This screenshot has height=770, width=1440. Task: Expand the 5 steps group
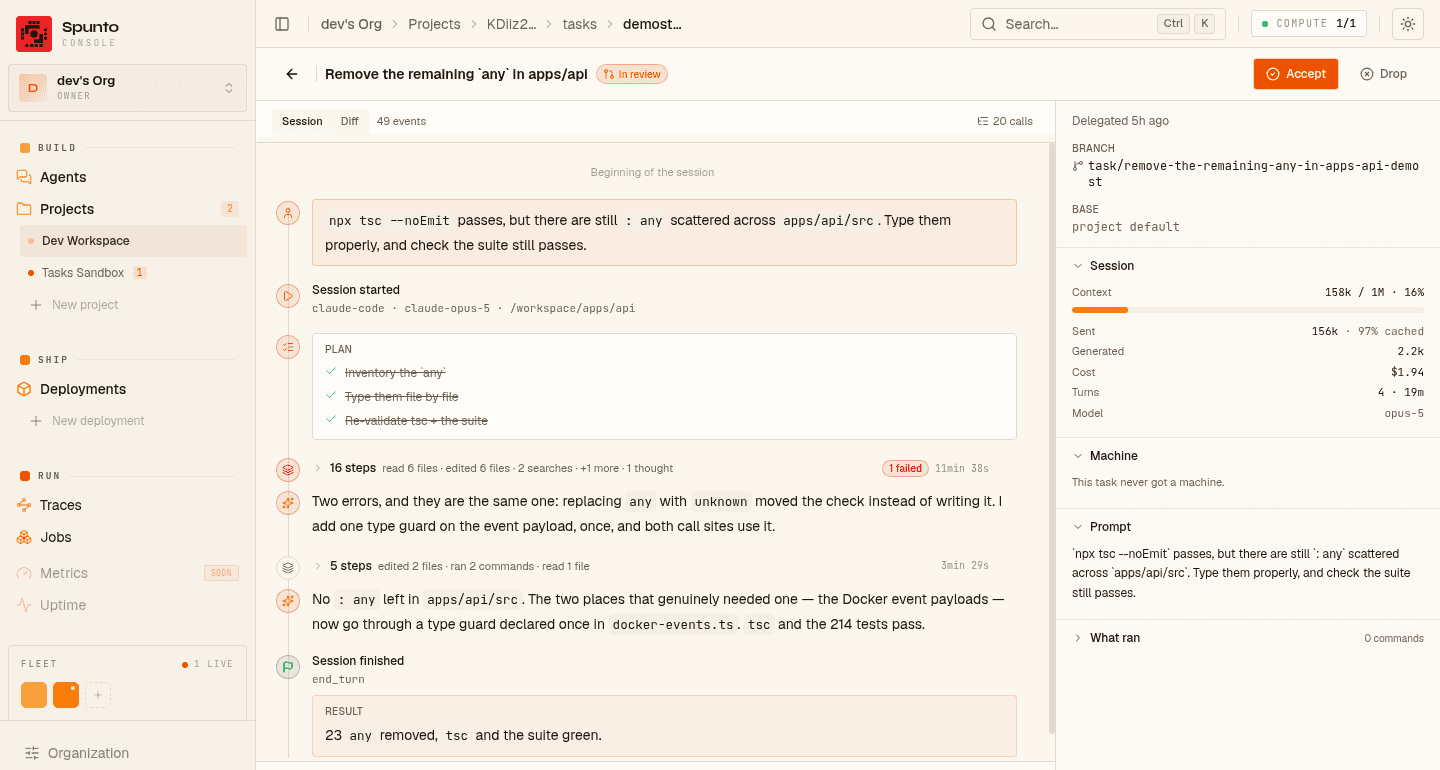coord(318,566)
